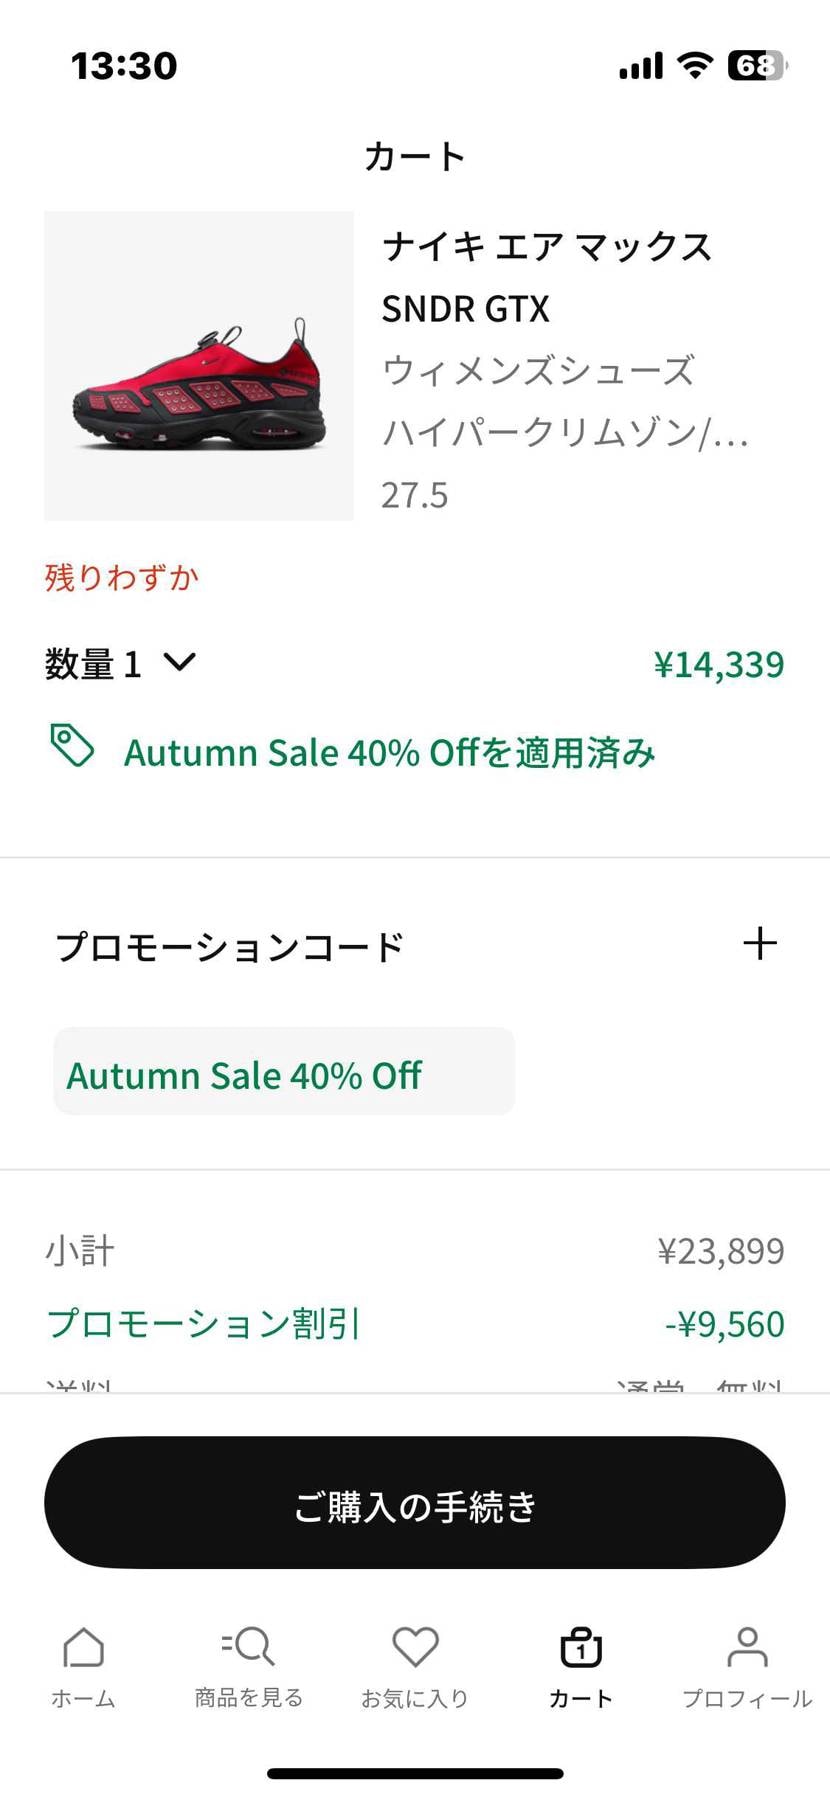The image size is (830, 1797).
Task: Tap the Autumn Sale 40% Offを適用済み text
Action: (x=390, y=753)
